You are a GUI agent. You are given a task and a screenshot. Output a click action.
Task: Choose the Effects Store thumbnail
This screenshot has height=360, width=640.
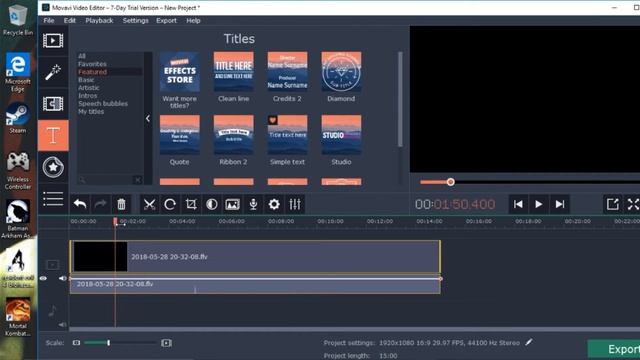tap(180, 71)
